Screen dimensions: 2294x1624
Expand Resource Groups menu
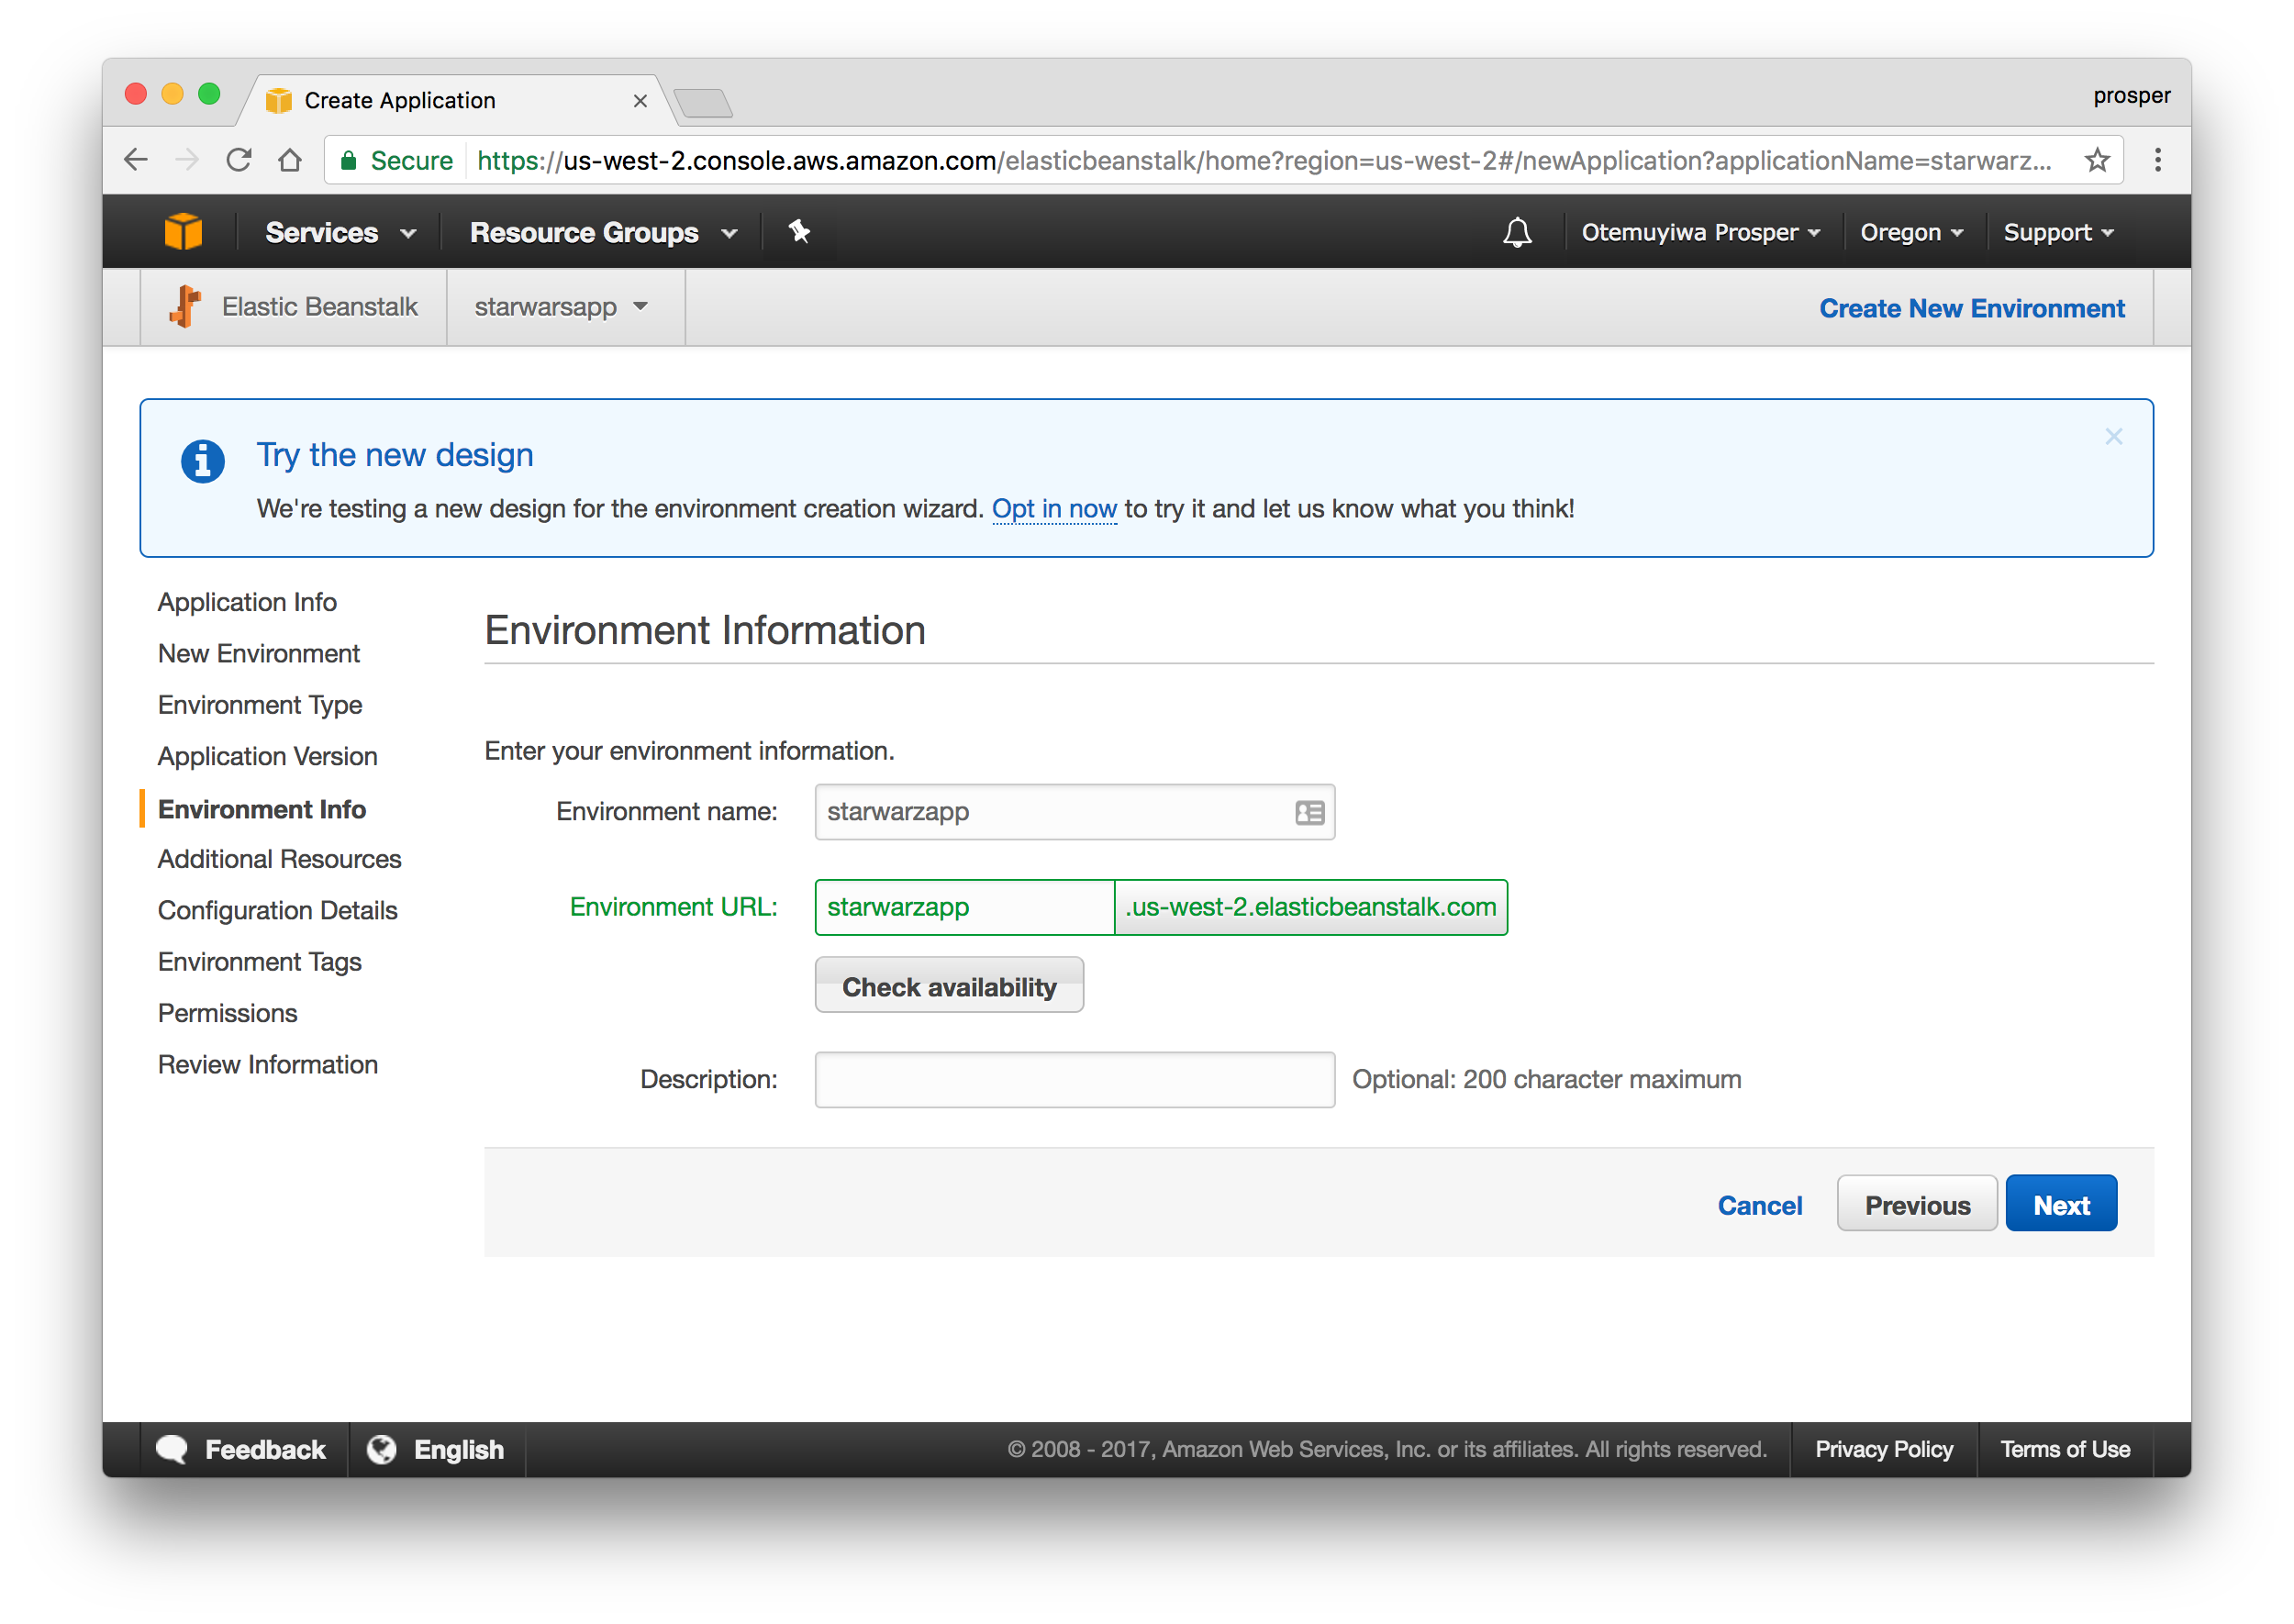click(603, 232)
